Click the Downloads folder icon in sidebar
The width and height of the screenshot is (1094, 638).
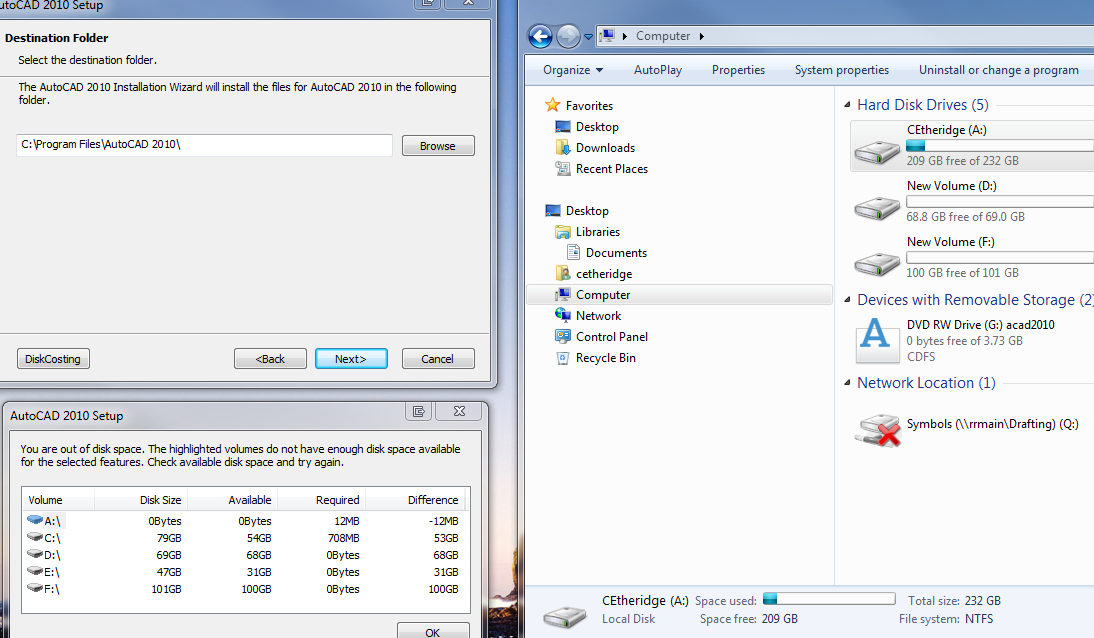pos(563,147)
